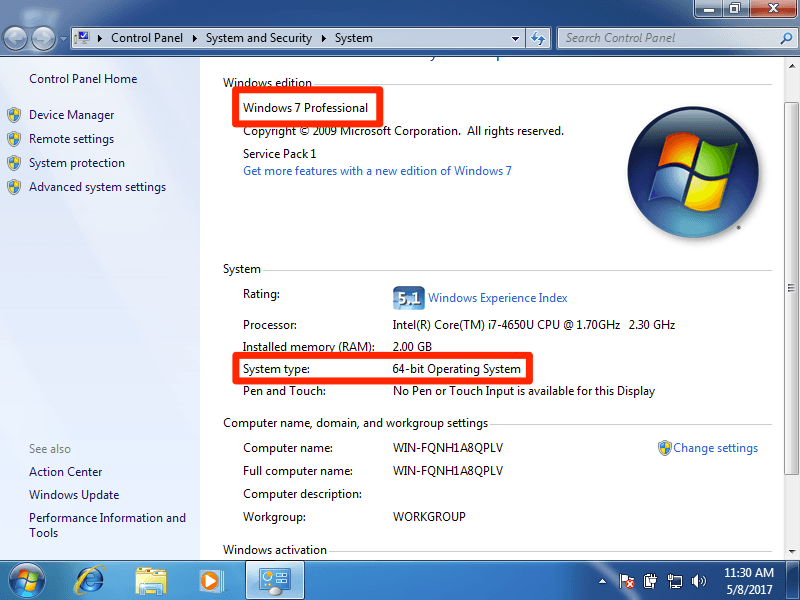Select System and Security in the breadcrumb
Image resolution: width=800 pixels, height=600 pixels.
click(x=258, y=37)
